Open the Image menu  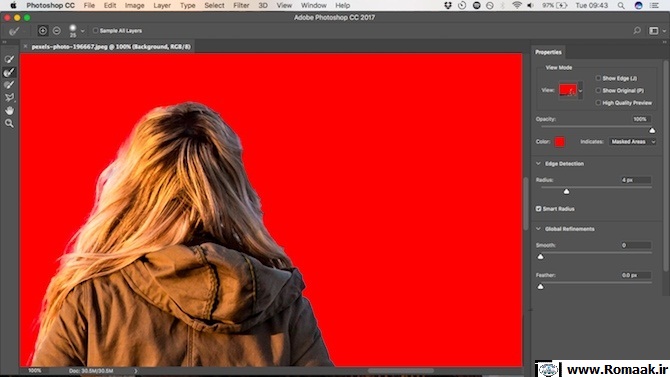(x=134, y=6)
